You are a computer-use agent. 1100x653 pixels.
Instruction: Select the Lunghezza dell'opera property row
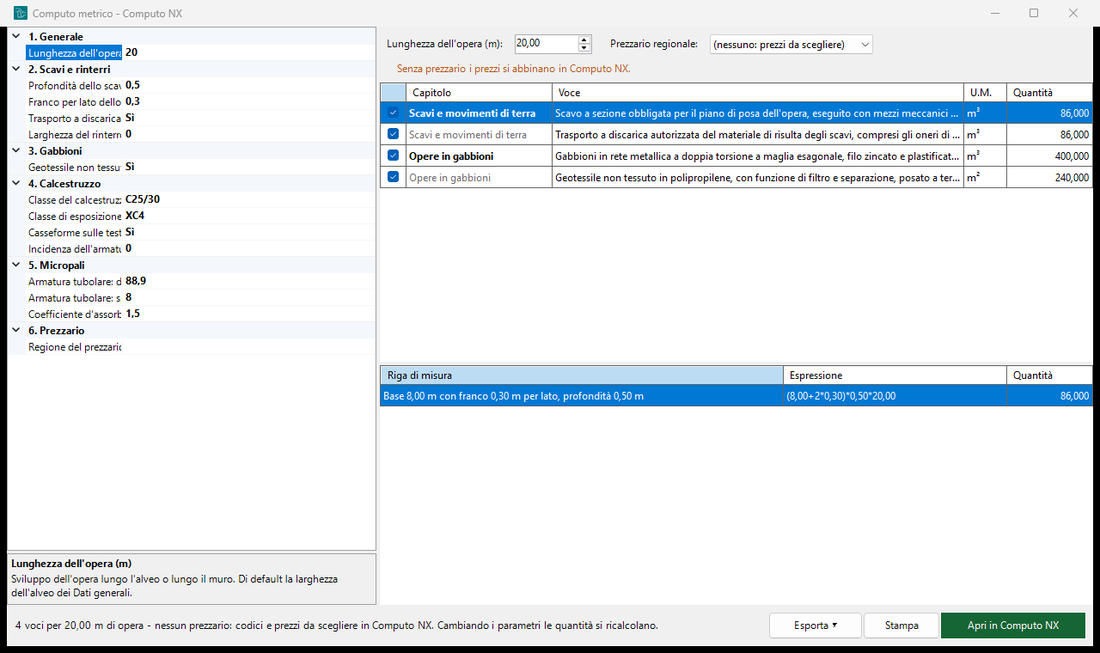tap(200, 53)
